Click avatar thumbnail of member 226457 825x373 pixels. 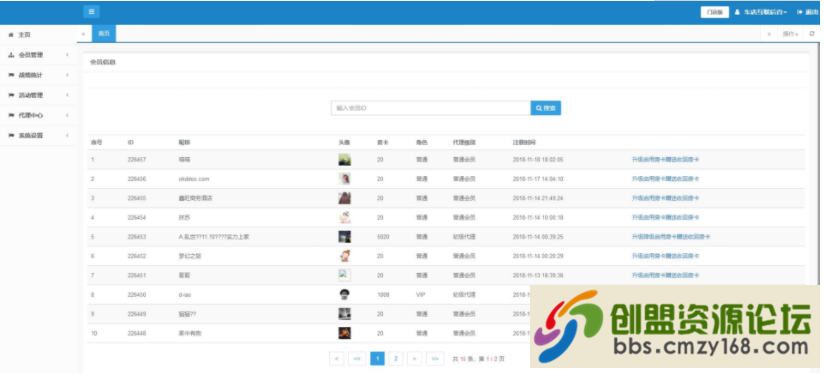click(x=345, y=159)
